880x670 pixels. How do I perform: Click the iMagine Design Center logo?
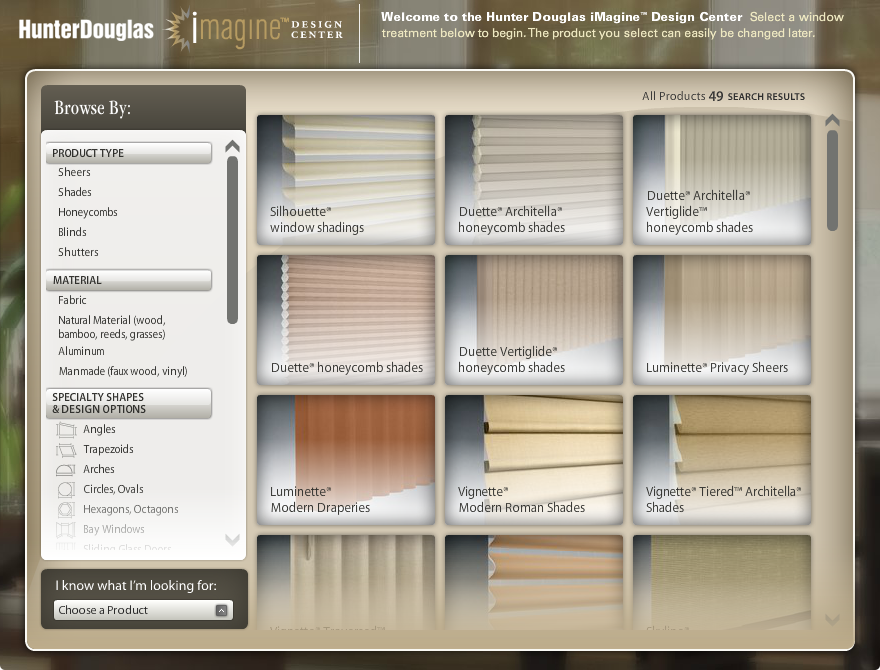[x=255, y=30]
